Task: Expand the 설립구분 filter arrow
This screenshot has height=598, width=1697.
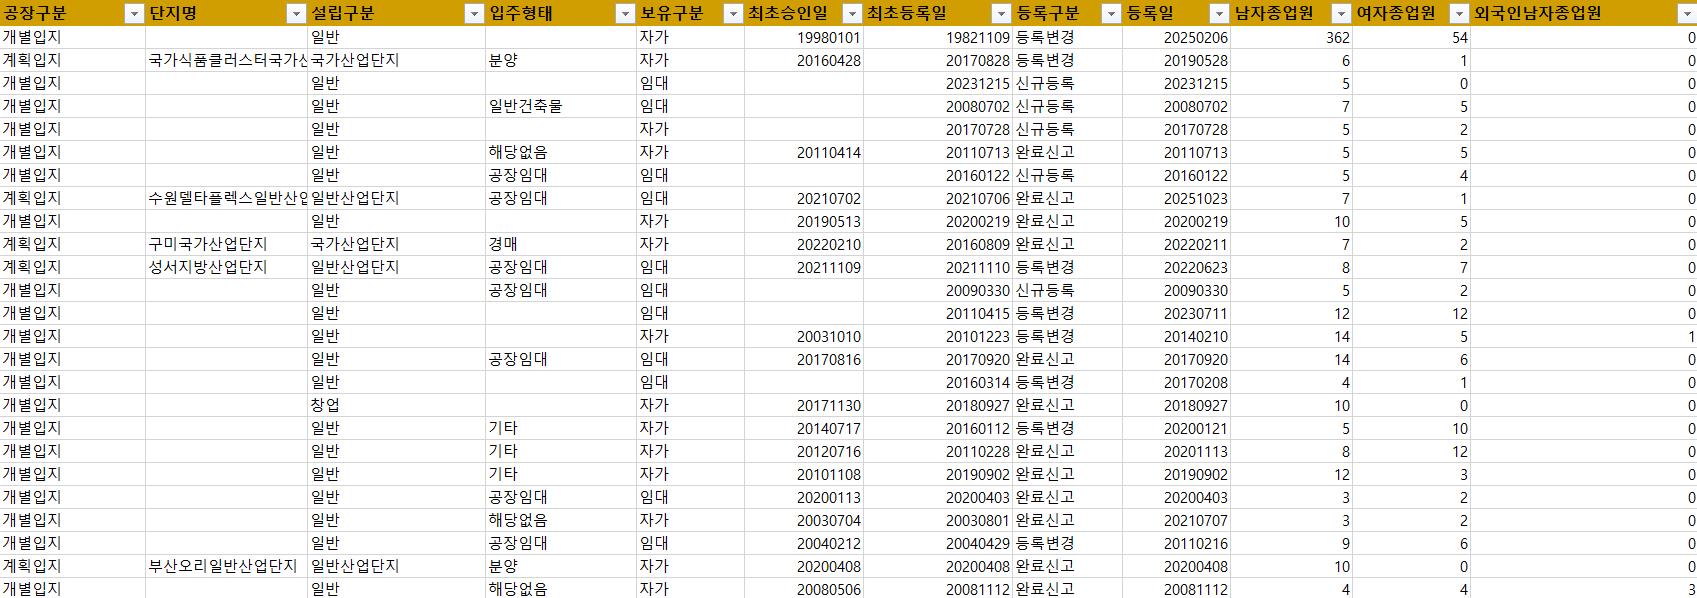Action: pyautogui.click(x=474, y=13)
